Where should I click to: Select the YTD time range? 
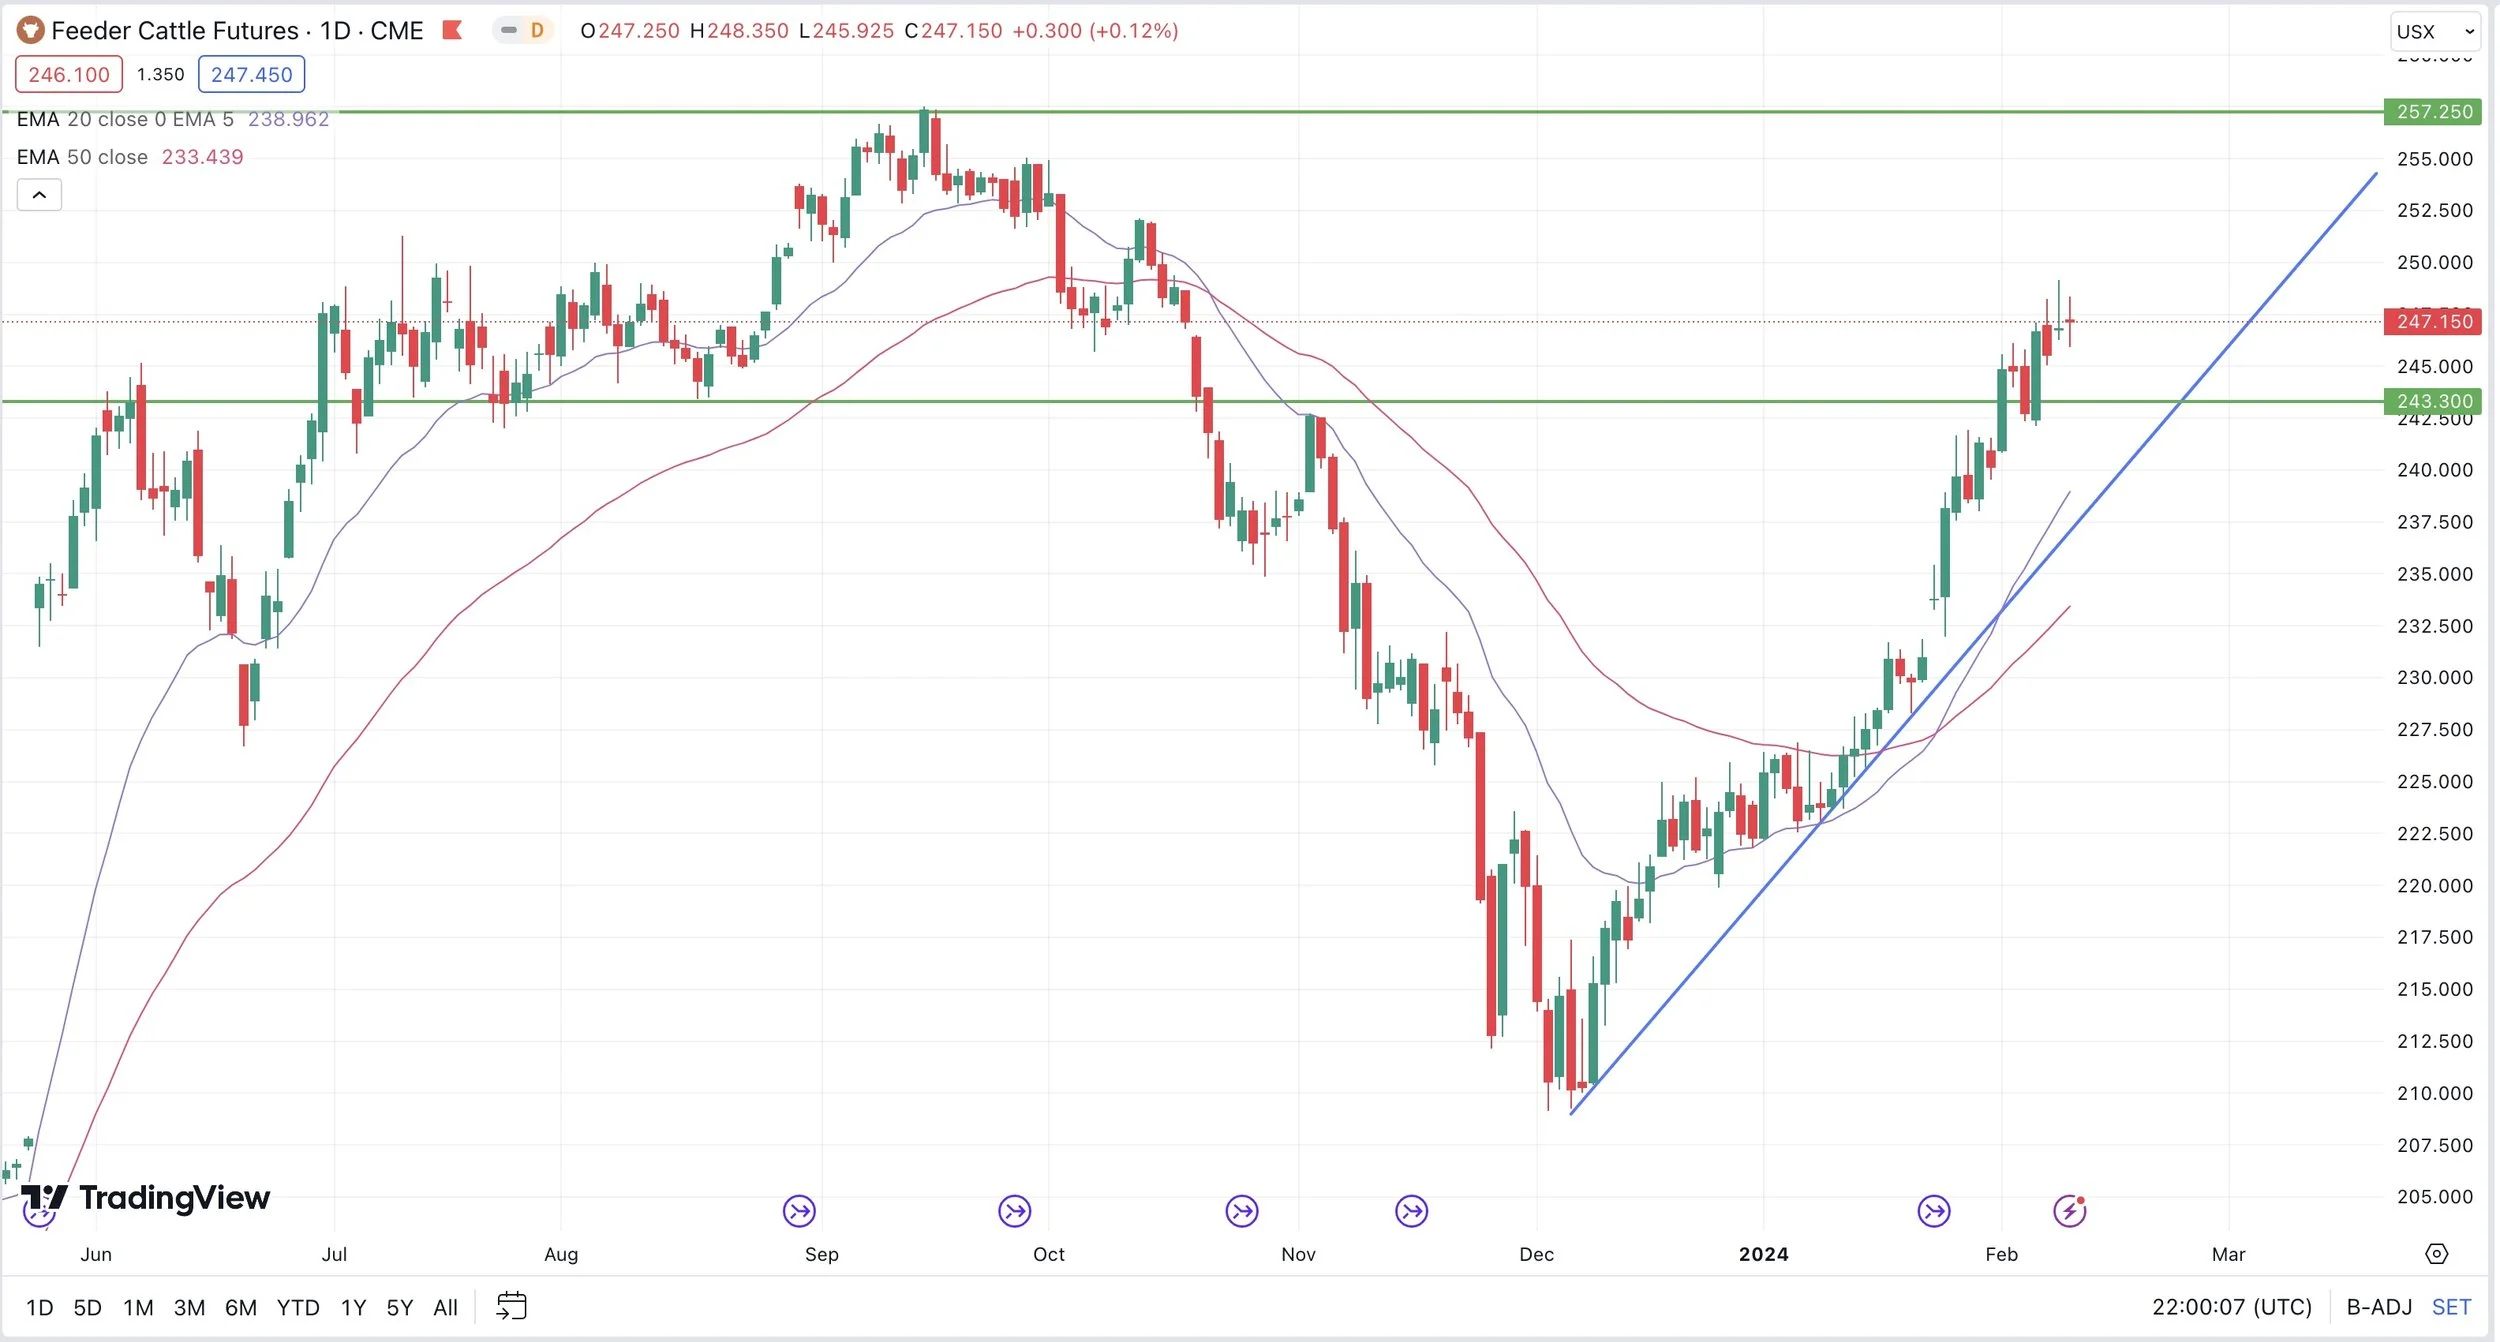tap(298, 1308)
